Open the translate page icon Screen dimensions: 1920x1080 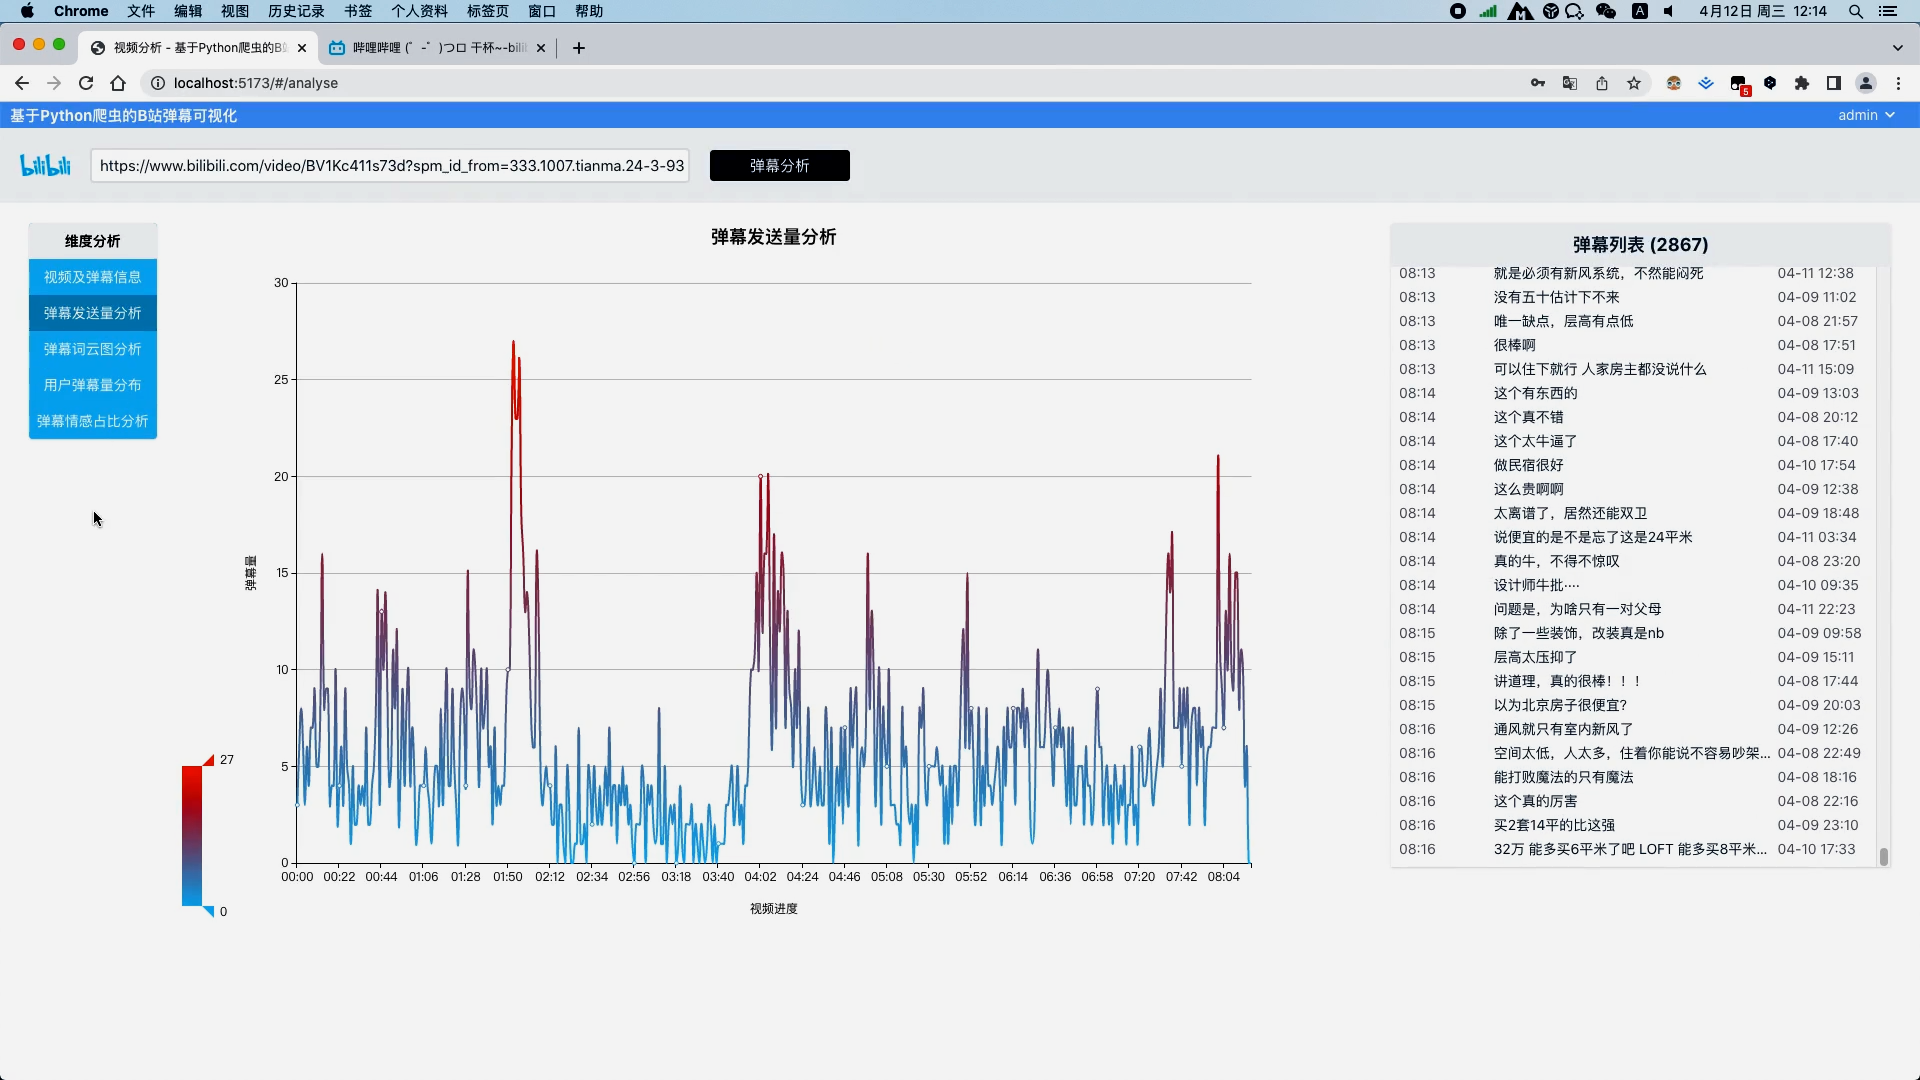(1570, 83)
